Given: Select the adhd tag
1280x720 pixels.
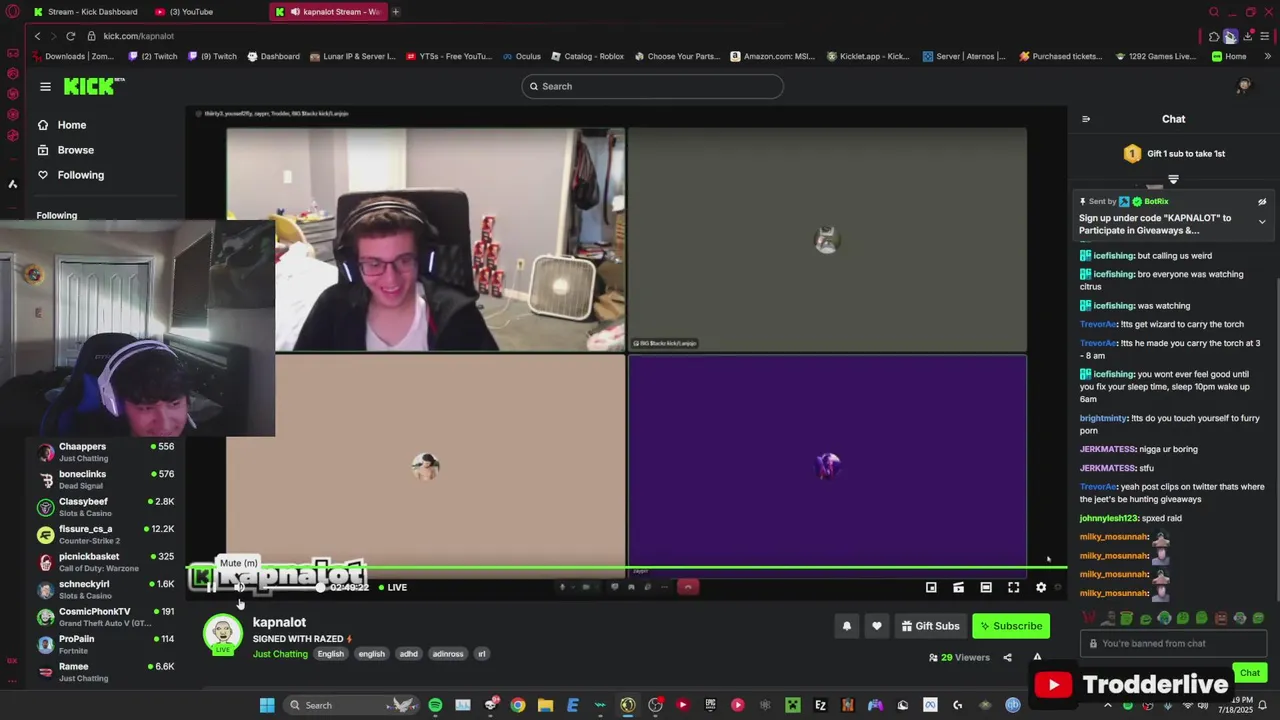Looking at the screenshot, I should pos(409,654).
